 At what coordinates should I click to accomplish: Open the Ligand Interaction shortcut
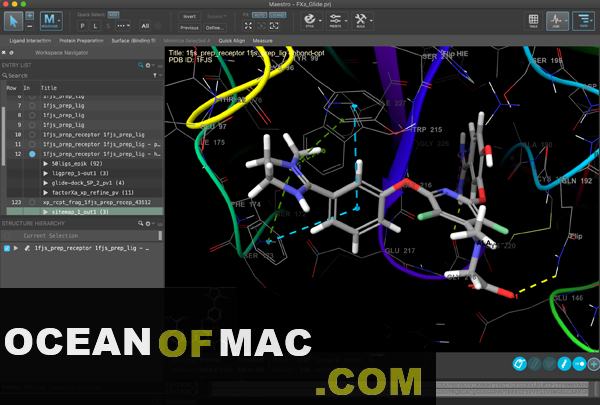(x=30, y=41)
